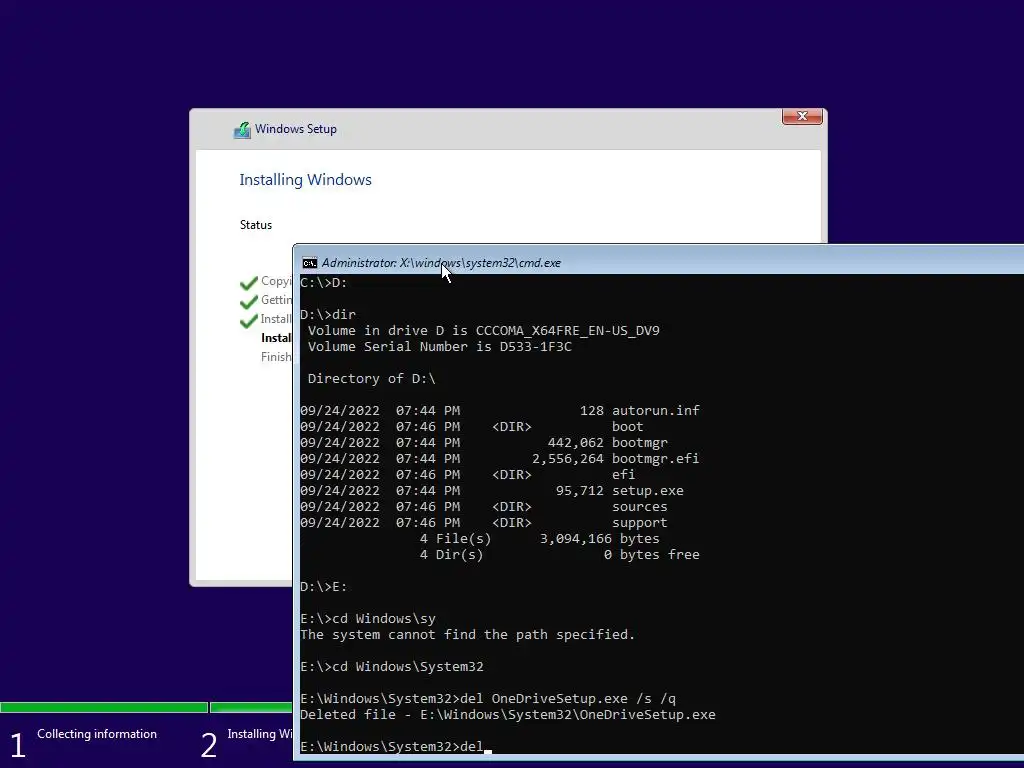Click the green checkmark beside Copying step

(249, 283)
